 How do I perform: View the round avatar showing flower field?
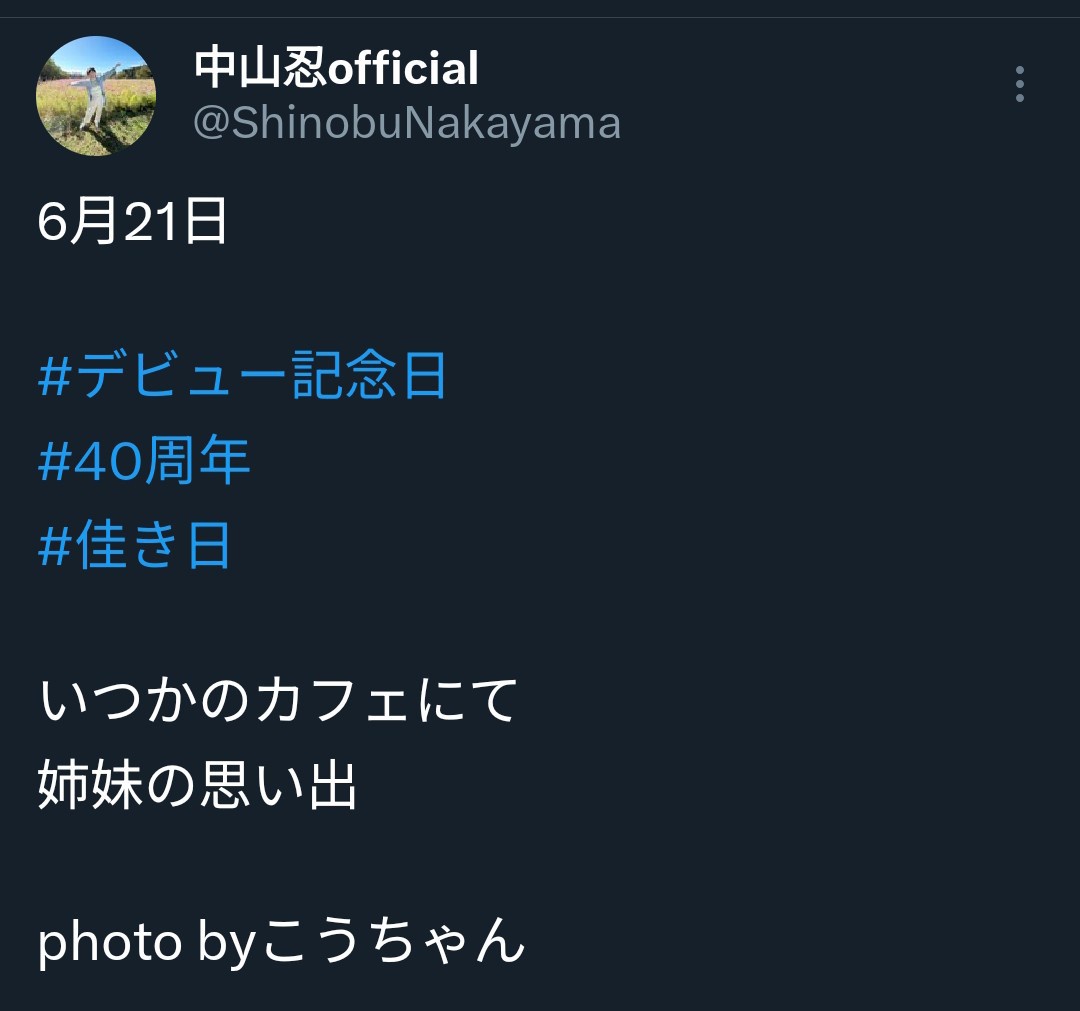(x=96, y=96)
